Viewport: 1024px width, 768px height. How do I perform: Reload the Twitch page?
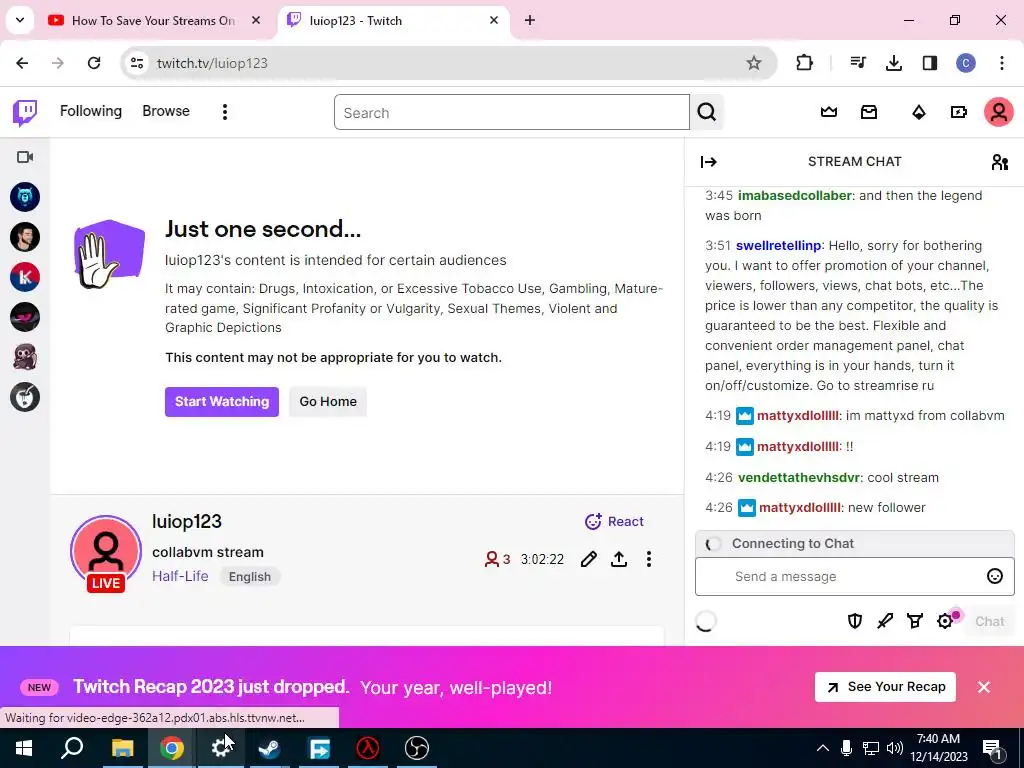pyautogui.click(x=94, y=63)
